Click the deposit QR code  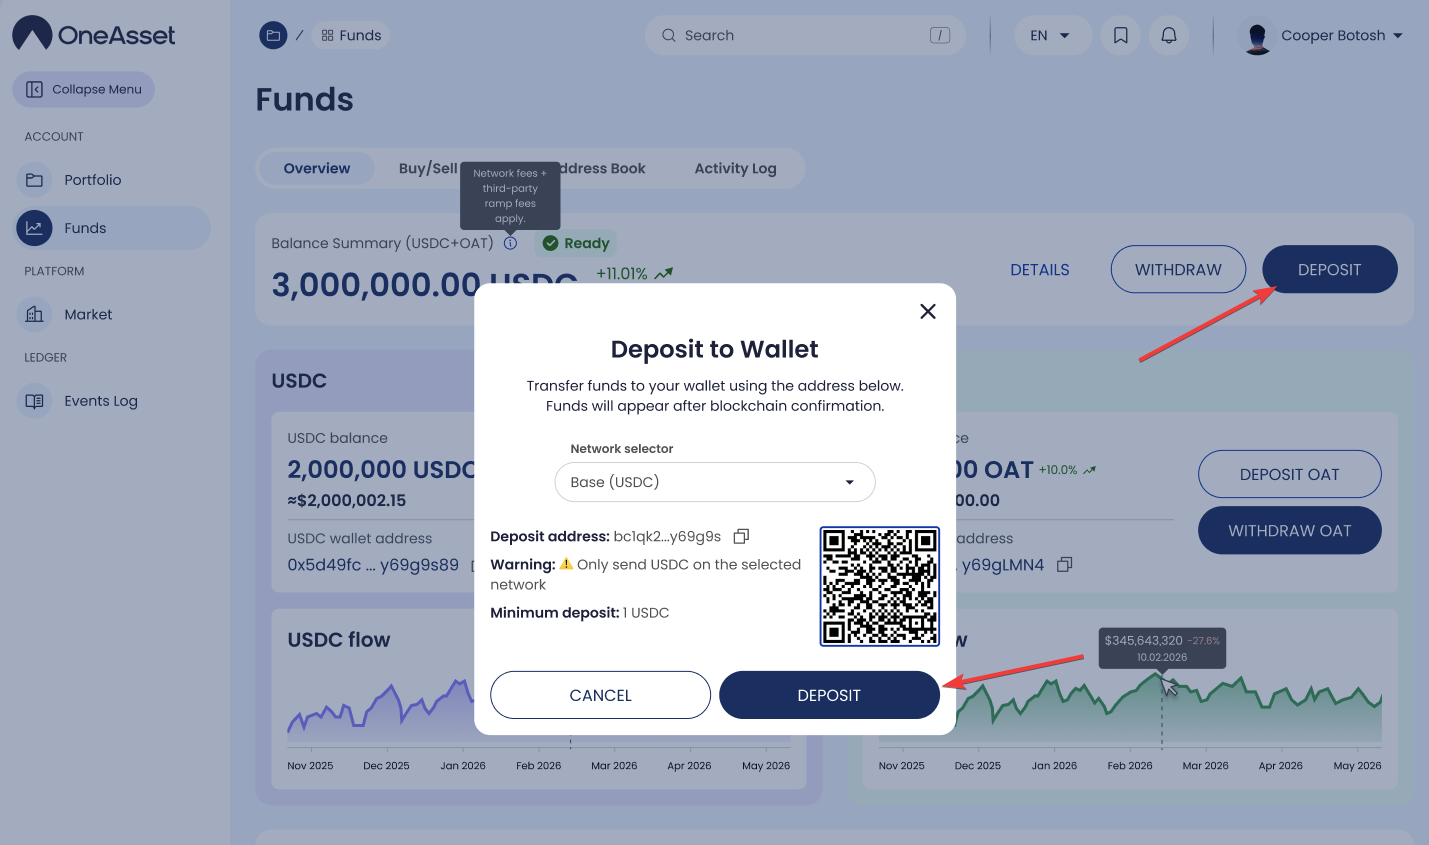coord(880,586)
